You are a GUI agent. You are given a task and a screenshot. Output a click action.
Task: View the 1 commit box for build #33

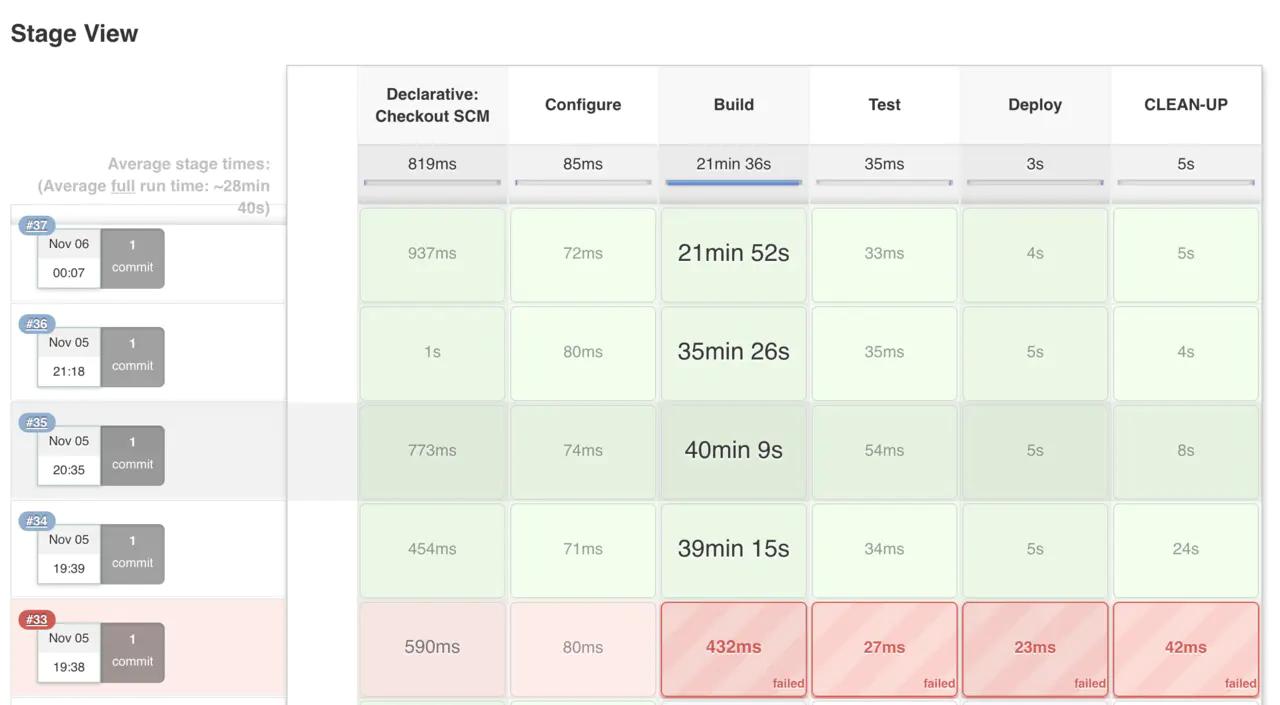pyautogui.click(x=132, y=651)
